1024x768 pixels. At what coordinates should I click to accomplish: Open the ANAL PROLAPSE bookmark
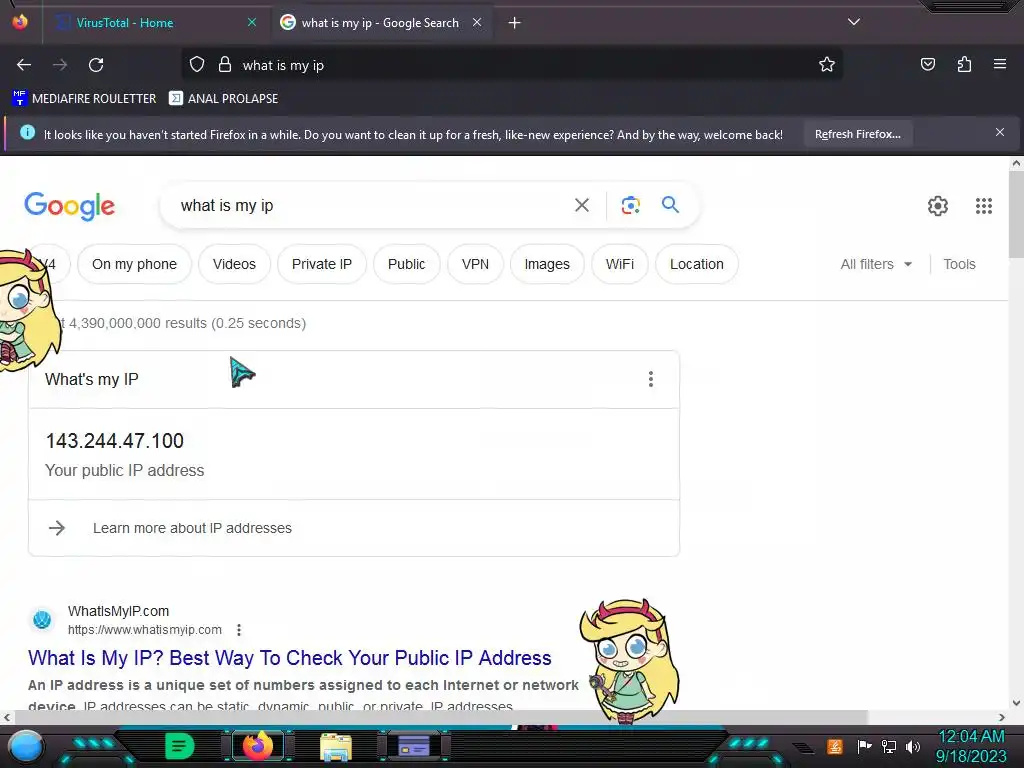click(223, 99)
